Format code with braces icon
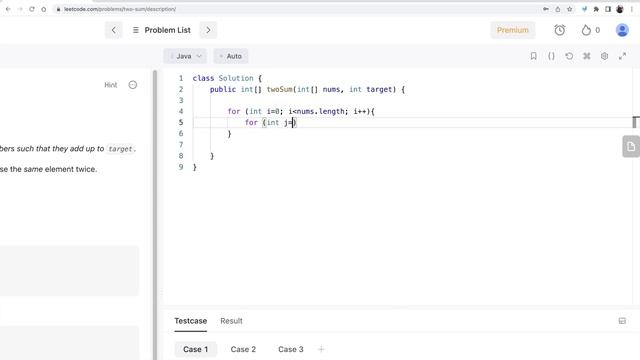The width and height of the screenshot is (640, 360). coord(551,56)
